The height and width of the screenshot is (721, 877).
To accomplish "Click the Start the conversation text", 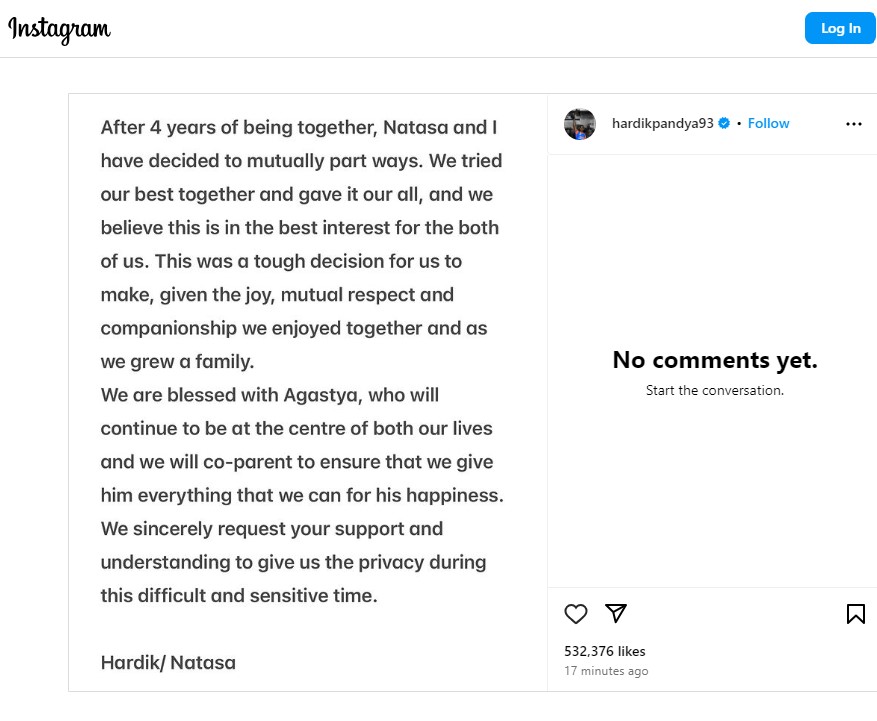I will [715, 390].
